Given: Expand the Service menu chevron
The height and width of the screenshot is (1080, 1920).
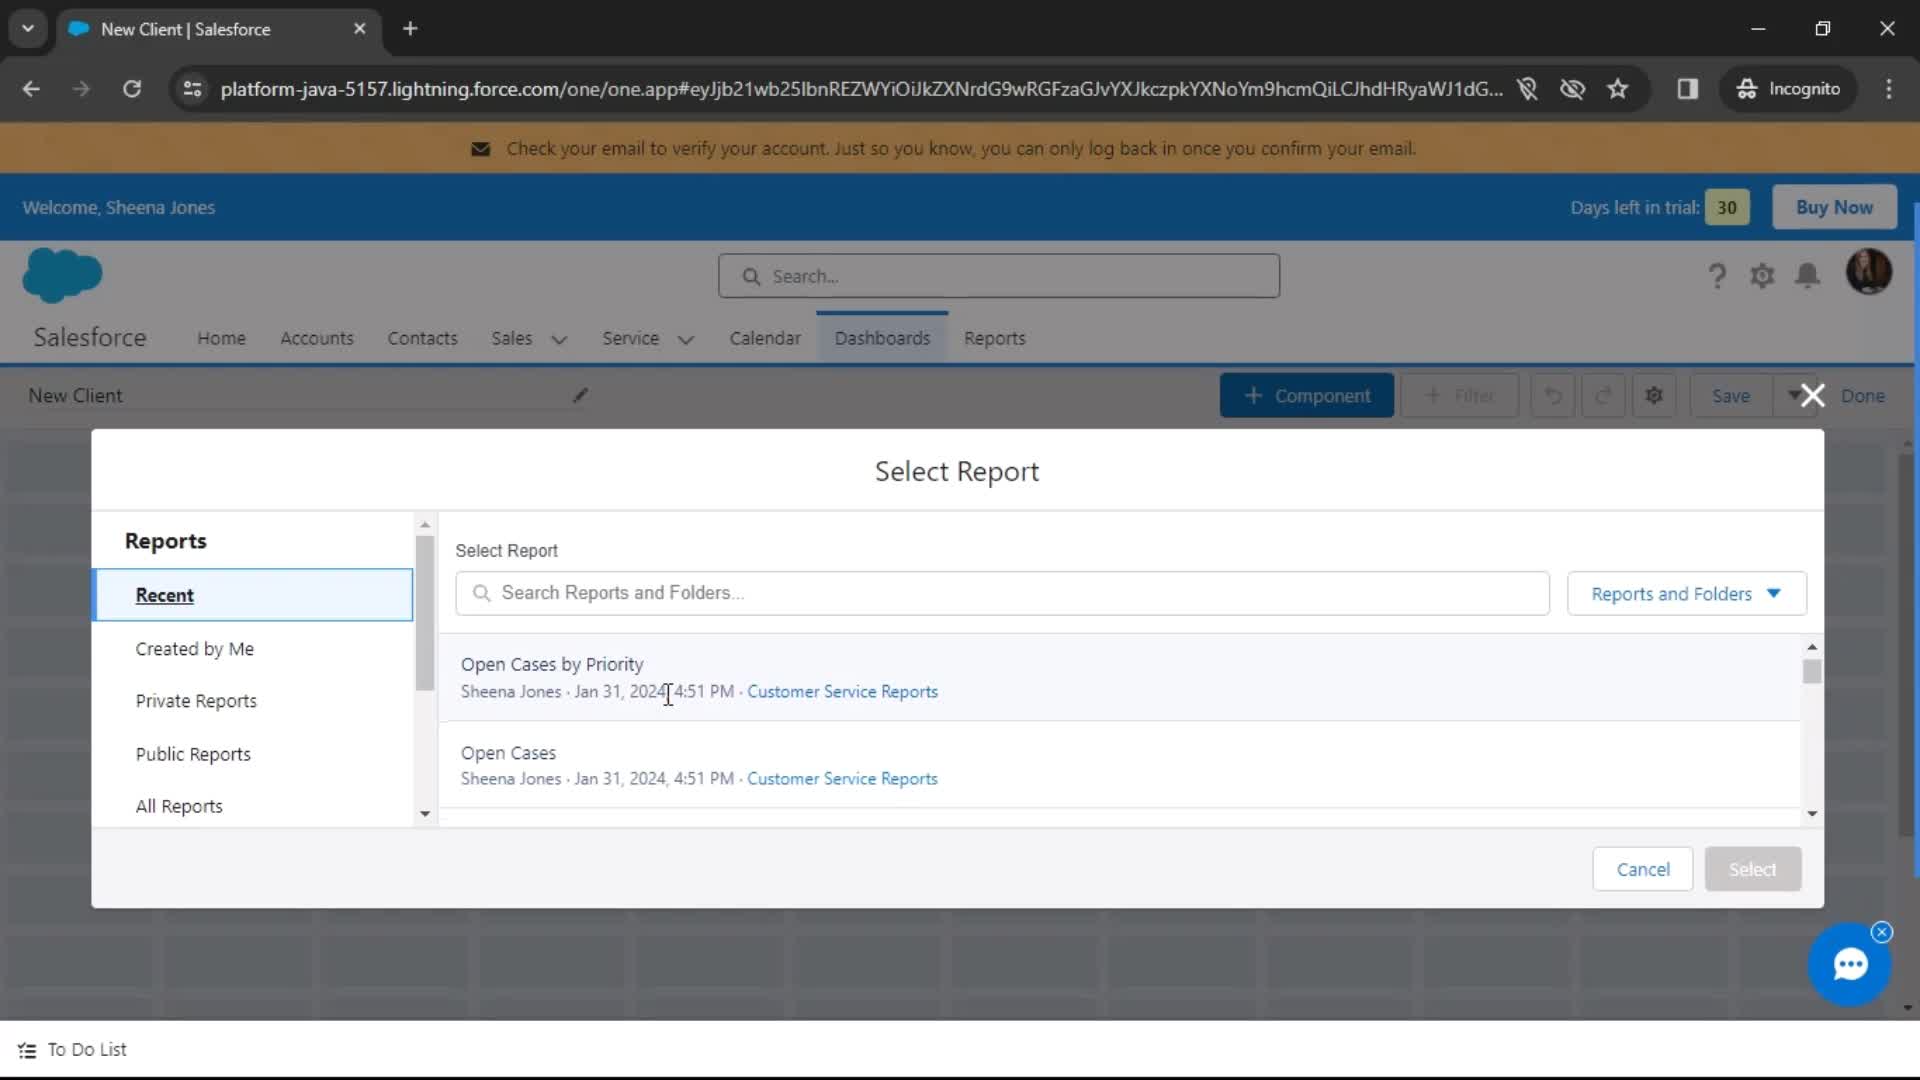Looking at the screenshot, I should click(686, 339).
